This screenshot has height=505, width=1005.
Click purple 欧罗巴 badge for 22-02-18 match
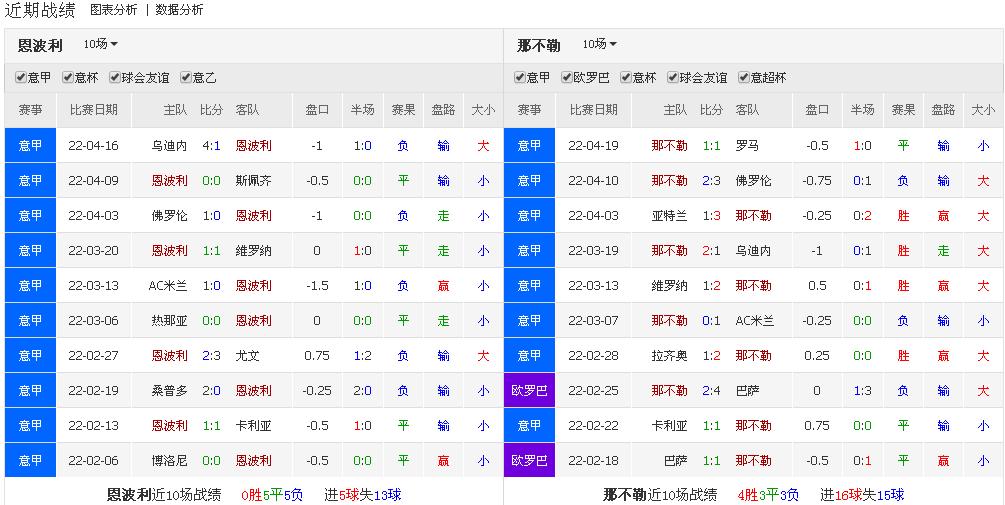click(x=529, y=460)
